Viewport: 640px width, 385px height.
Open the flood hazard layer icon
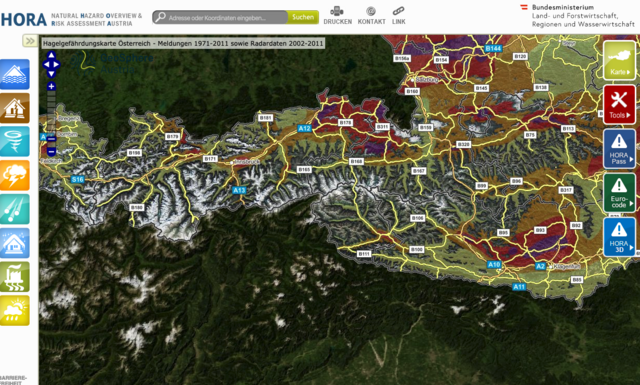pos(15,74)
